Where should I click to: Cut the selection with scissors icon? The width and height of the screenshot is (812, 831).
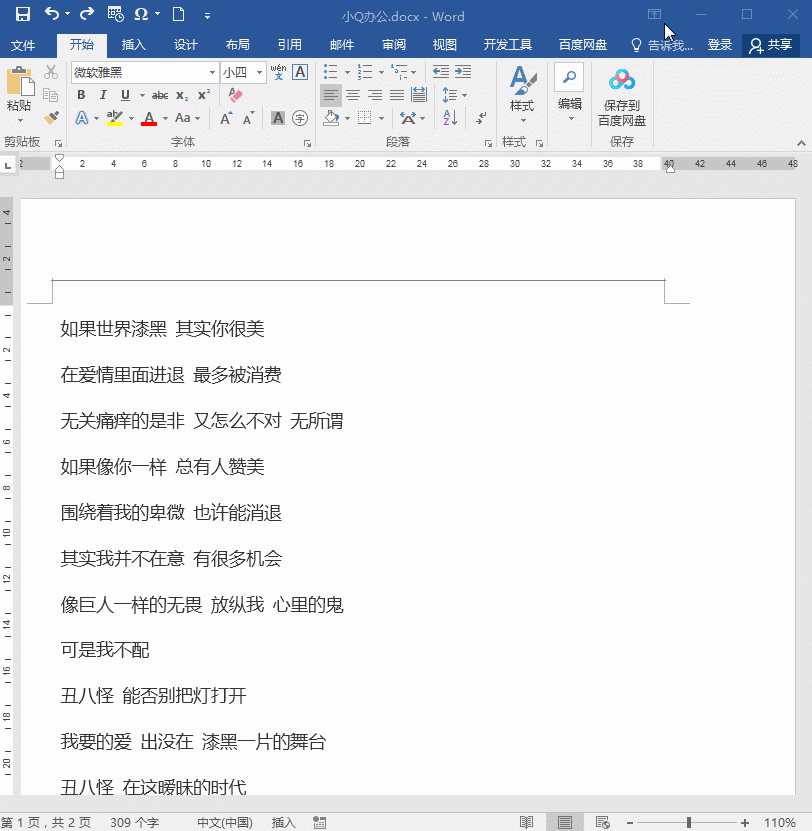51,72
